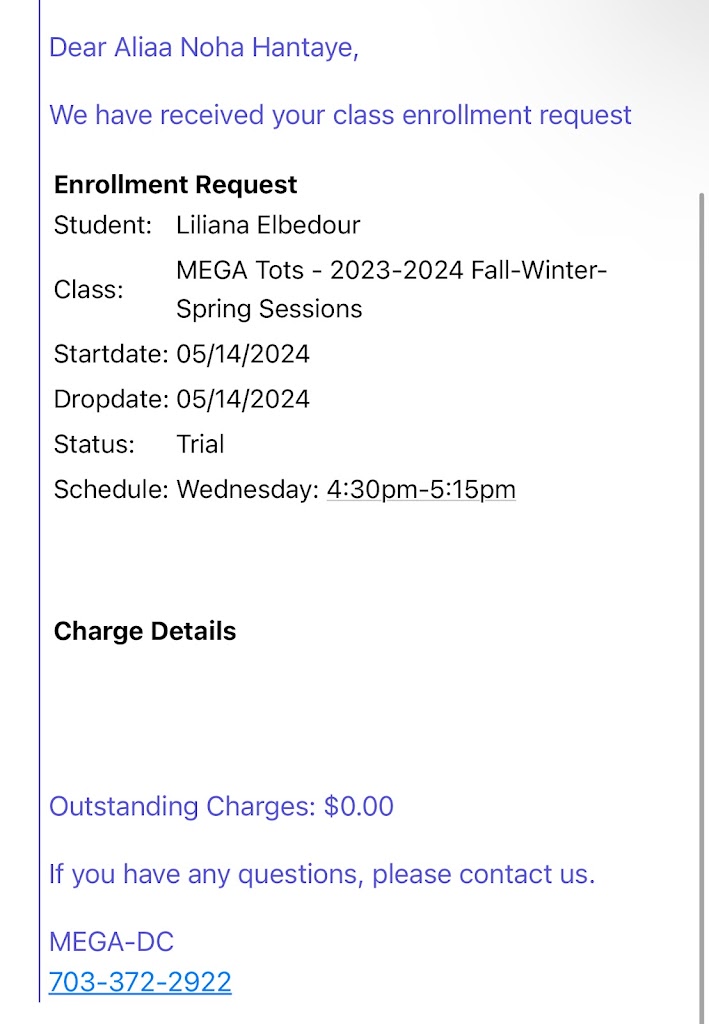Select the 'We have received your class enrollment' text
This screenshot has width=709, height=1024.
pyautogui.click(x=340, y=115)
